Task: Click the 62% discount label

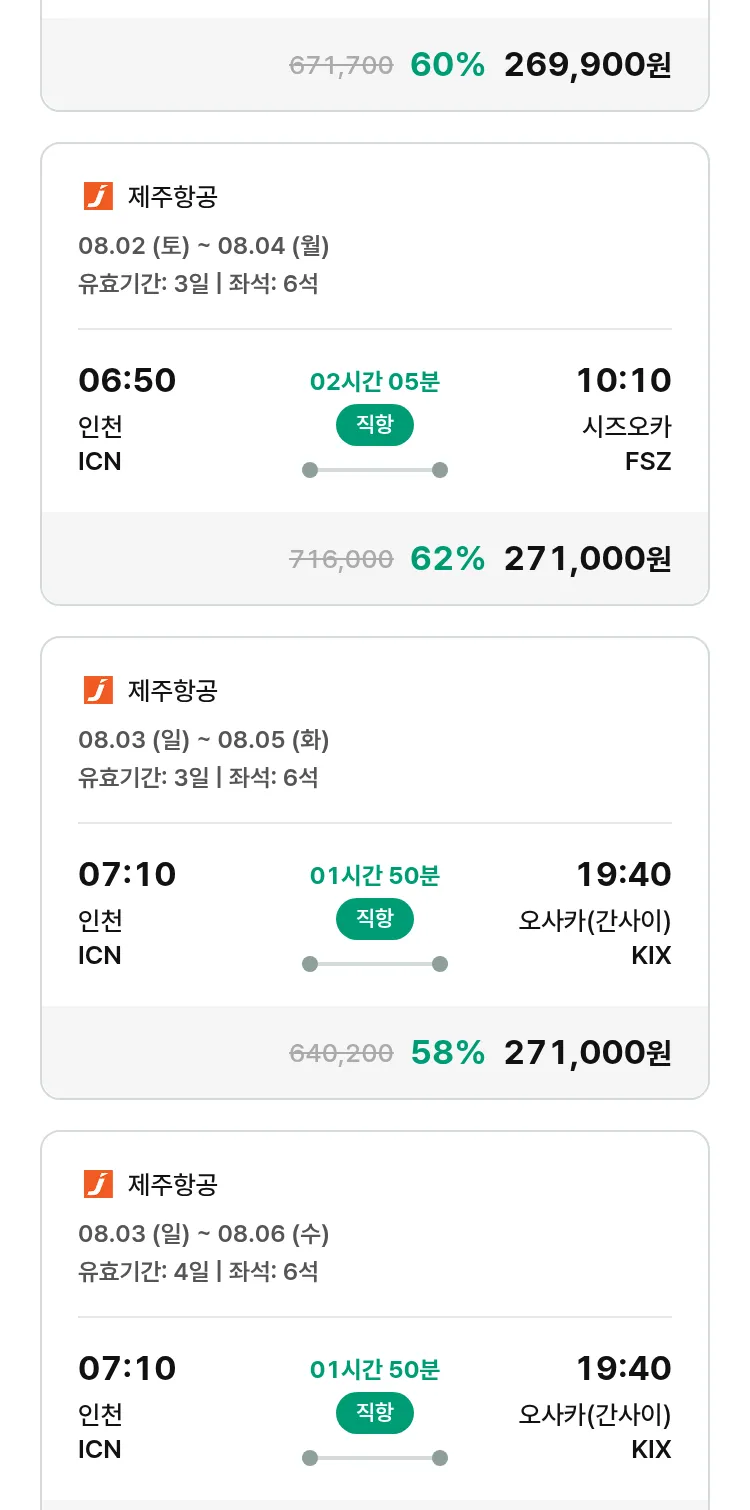Action: 447,559
